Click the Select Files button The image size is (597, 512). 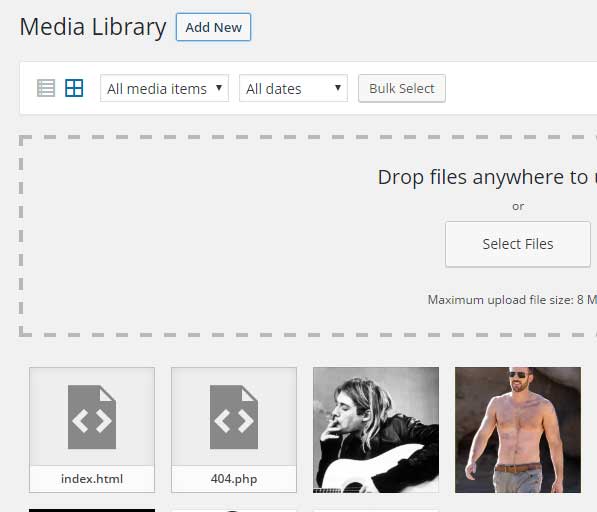518,244
